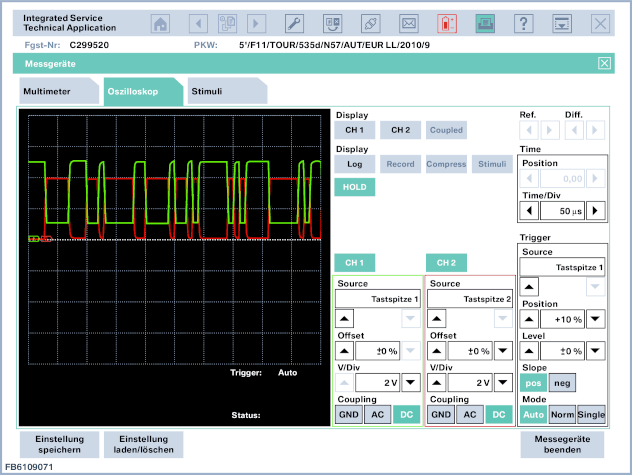Image resolution: width=632 pixels, height=475 pixels.
Task: Raise CH 1 offset with up arrow
Action: (345, 351)
